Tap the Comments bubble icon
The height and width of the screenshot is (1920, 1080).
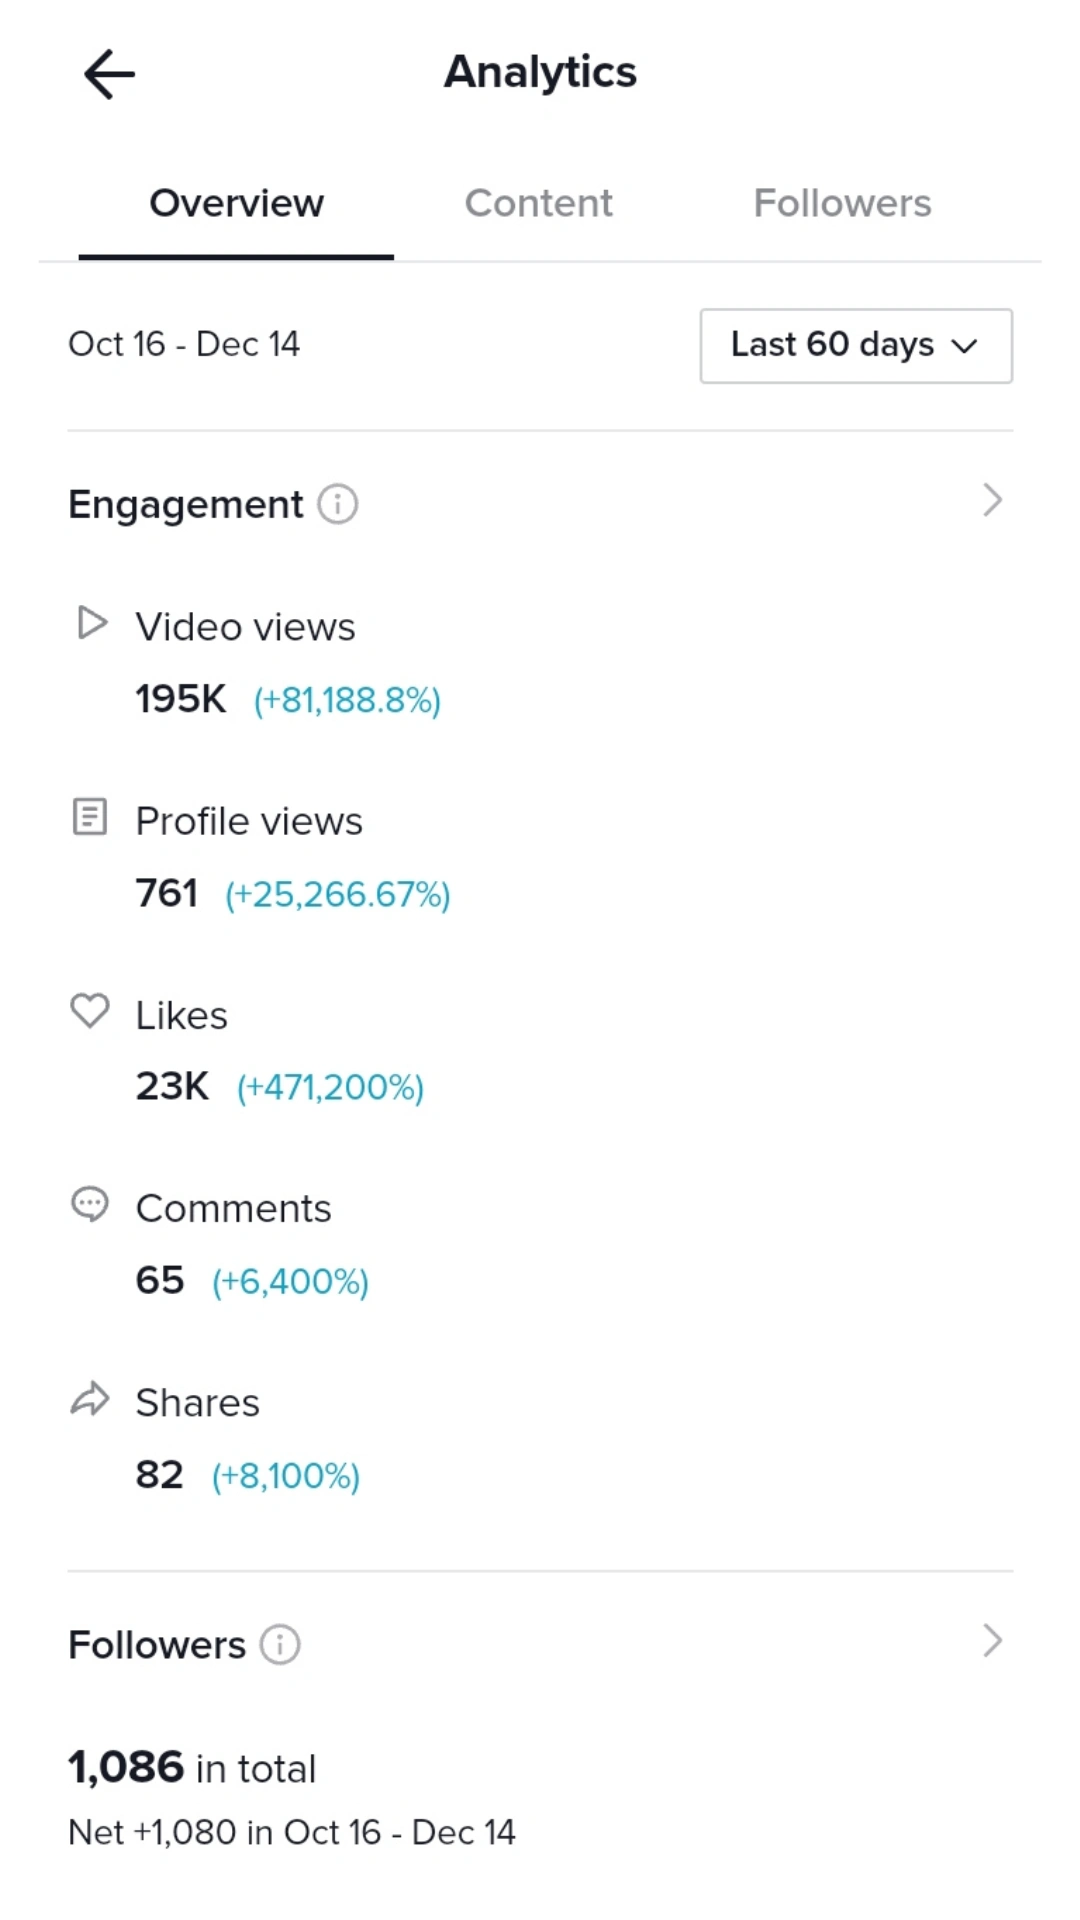(x=90, y=1204)
